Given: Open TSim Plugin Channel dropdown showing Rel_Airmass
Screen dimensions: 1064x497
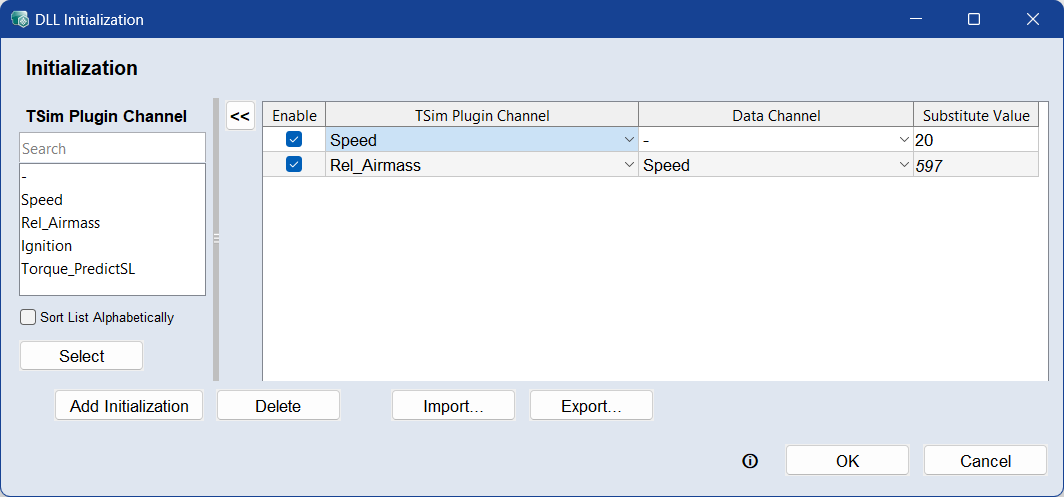Looking at the screenshot, I should point(629,165).
